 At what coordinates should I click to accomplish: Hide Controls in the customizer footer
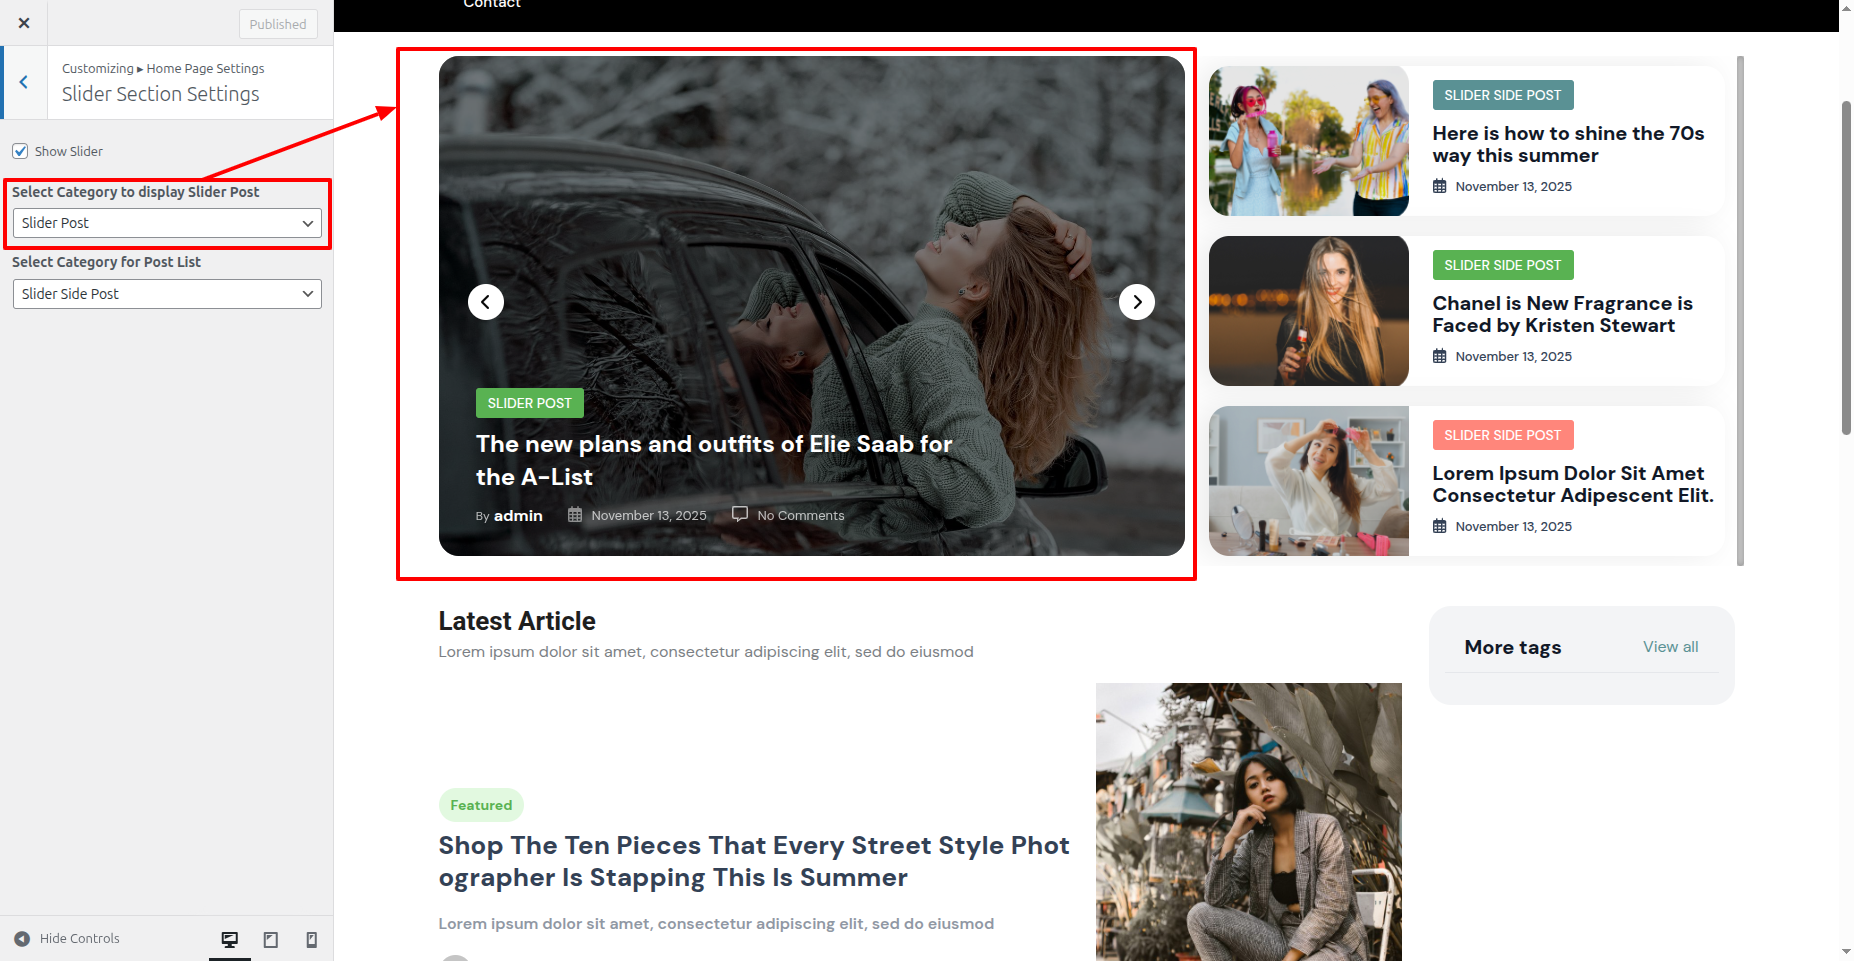67,938
